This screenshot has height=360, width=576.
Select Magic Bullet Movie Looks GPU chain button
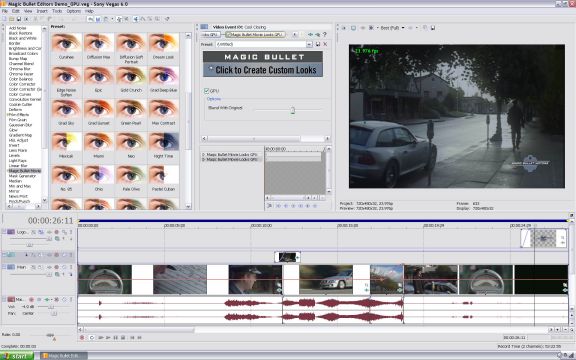tap(255, 35)
